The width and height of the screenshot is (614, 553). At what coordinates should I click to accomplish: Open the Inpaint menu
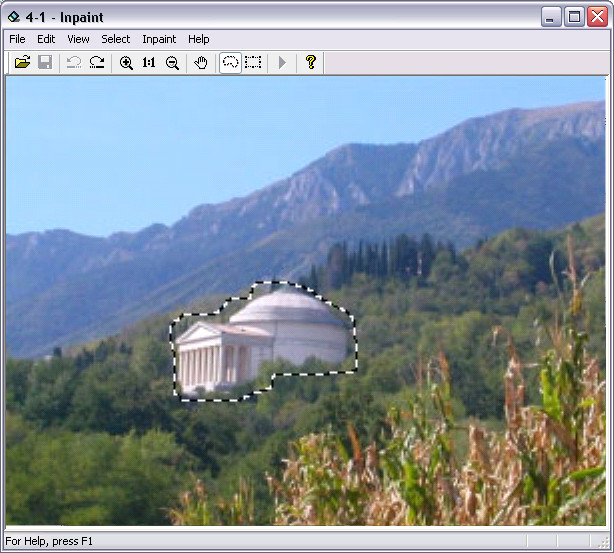(159, 39)
